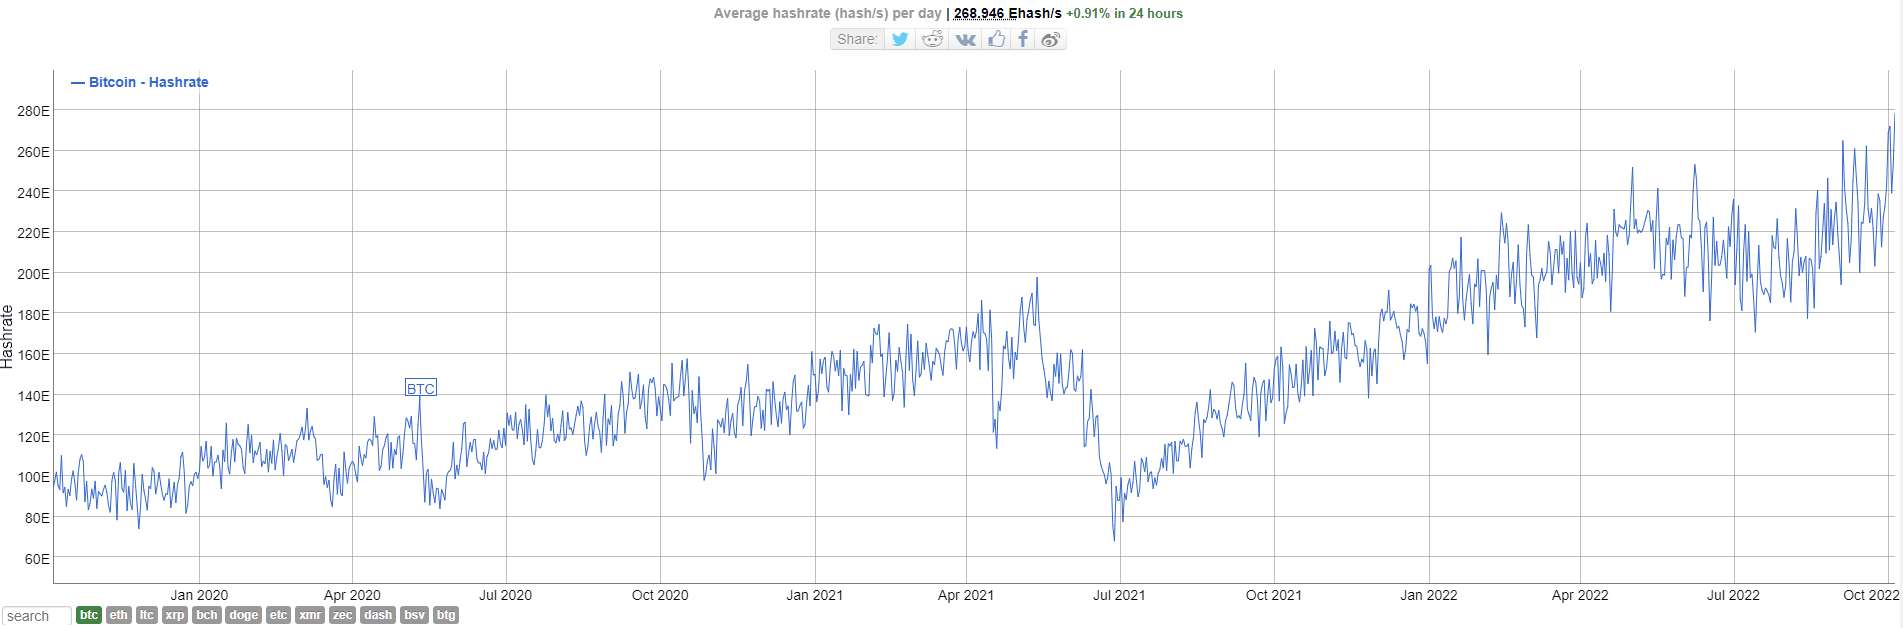Viewport: 1903px width, 628px height.
Task: Share the chart on Reddit
Action: [932, 39]
